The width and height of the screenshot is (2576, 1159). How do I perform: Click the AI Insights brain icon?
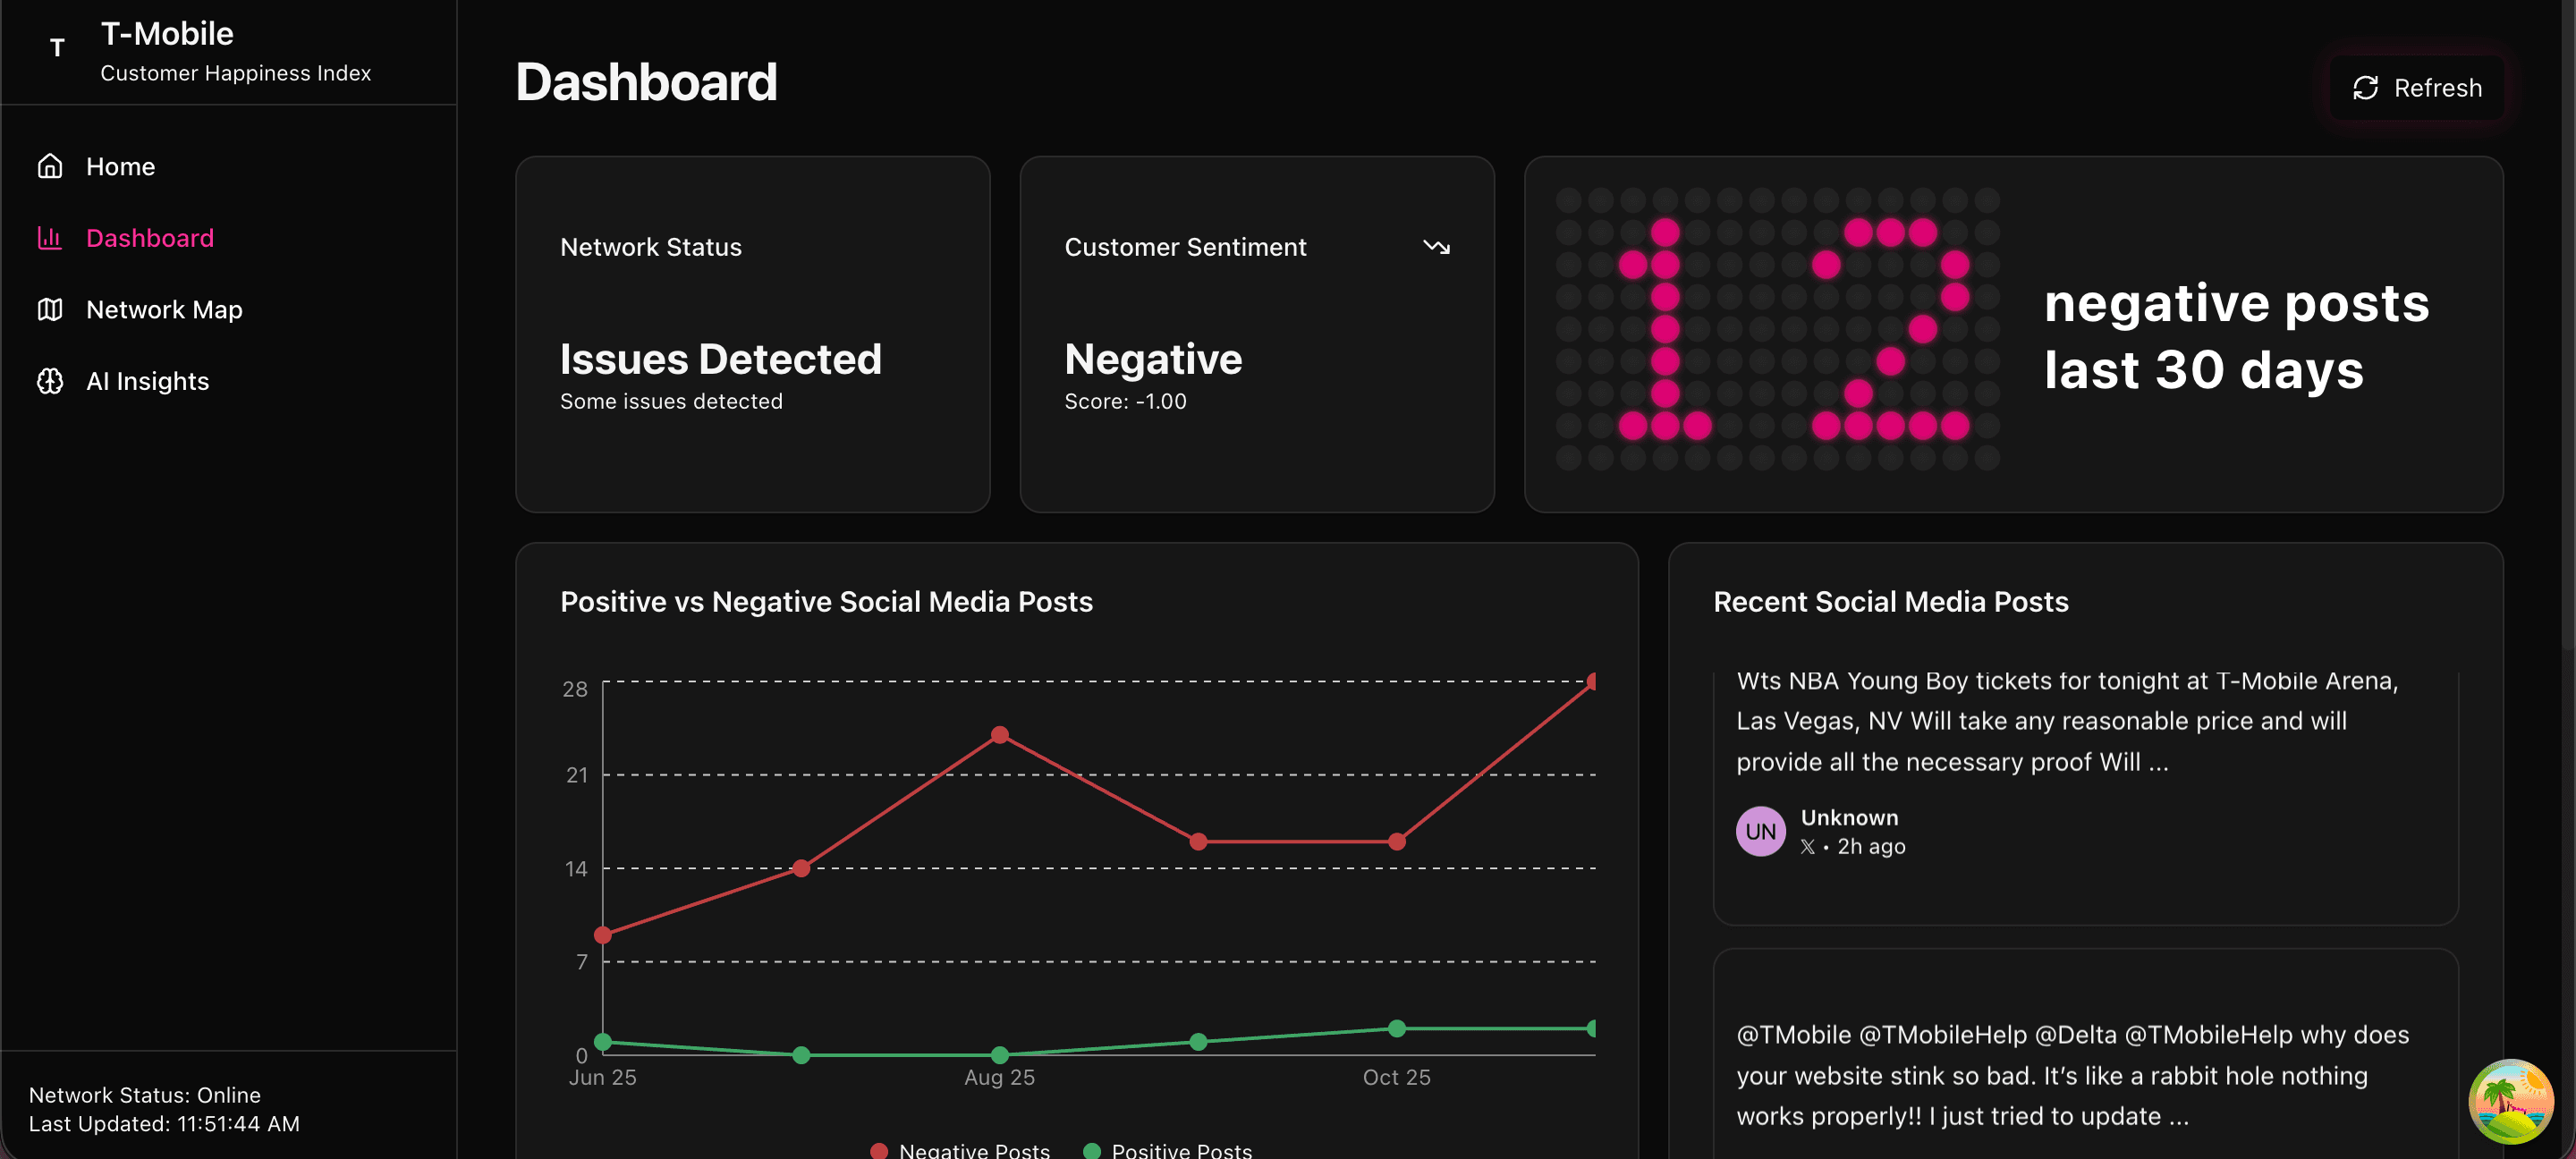tap(50, 381)
